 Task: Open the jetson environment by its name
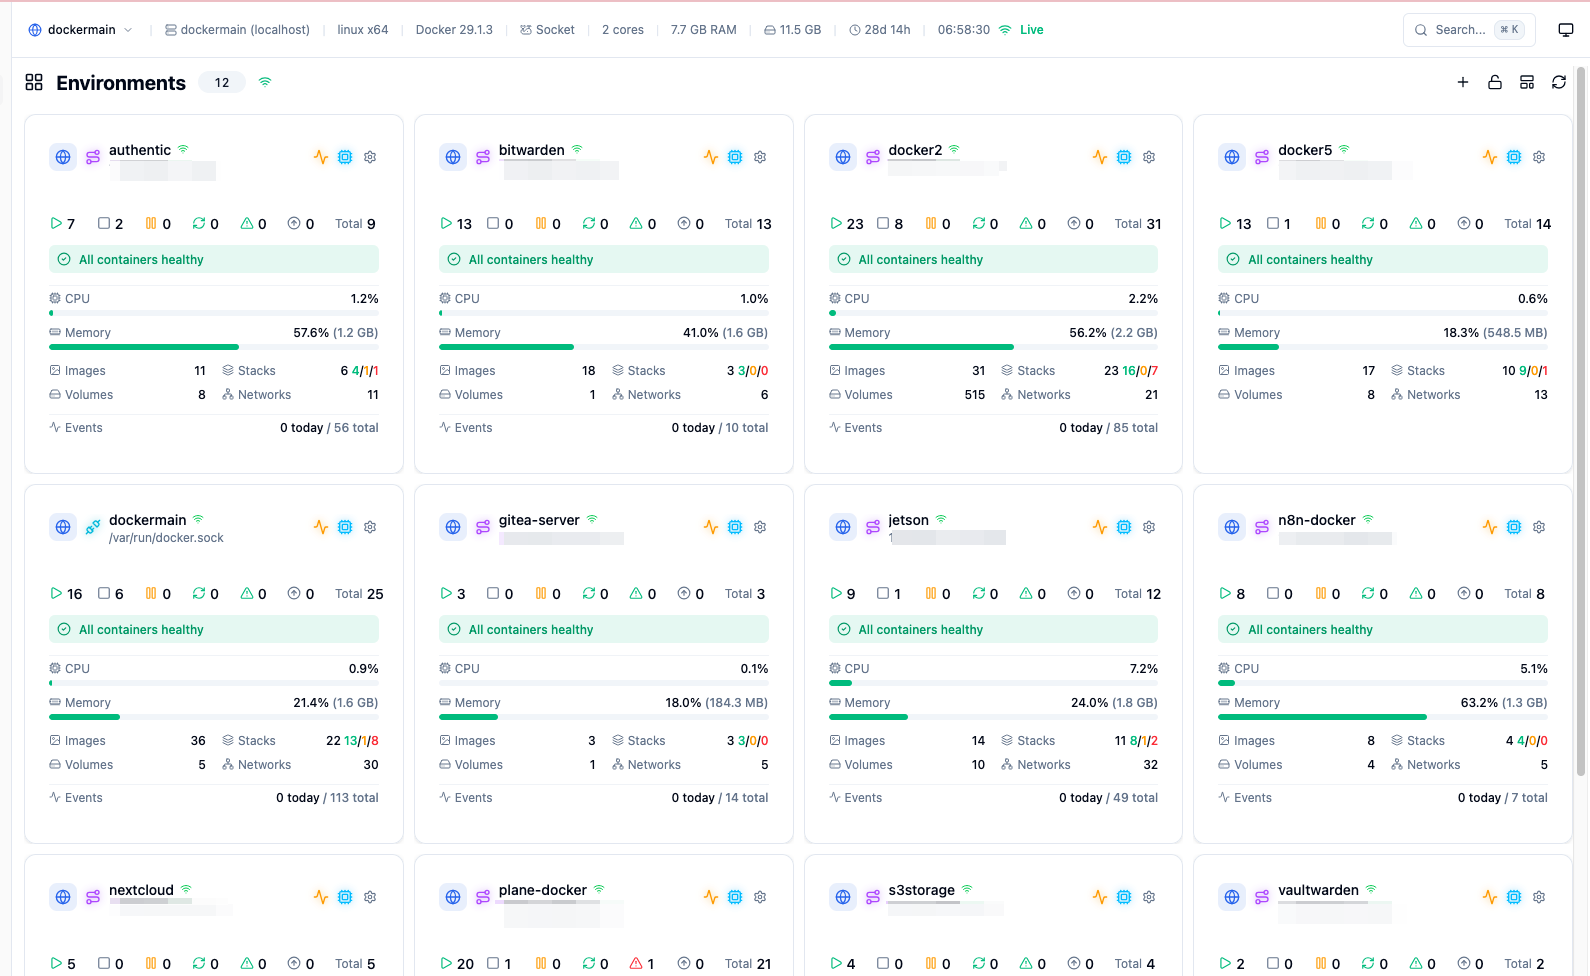(908, 520)
